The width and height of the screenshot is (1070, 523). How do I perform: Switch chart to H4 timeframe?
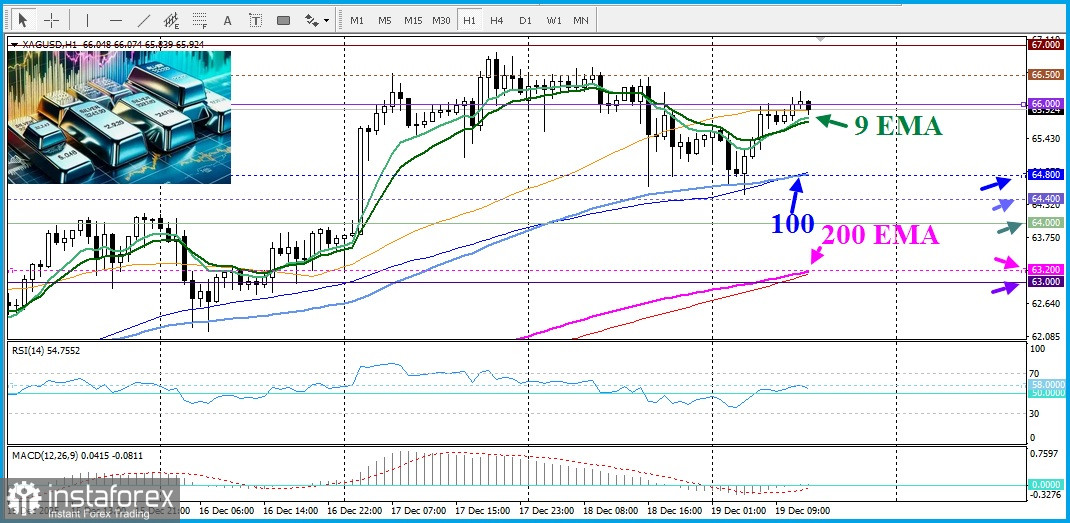[x=497, y=20]
